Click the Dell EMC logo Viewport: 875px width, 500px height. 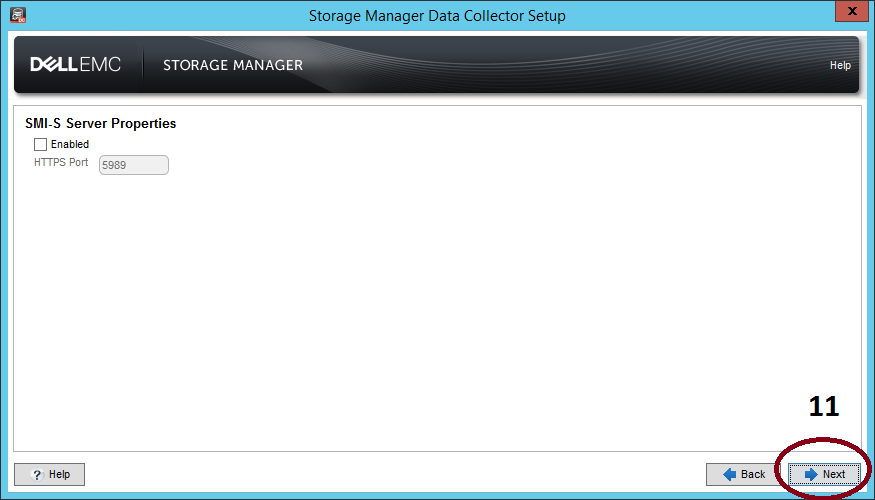(x=75, y=65)
